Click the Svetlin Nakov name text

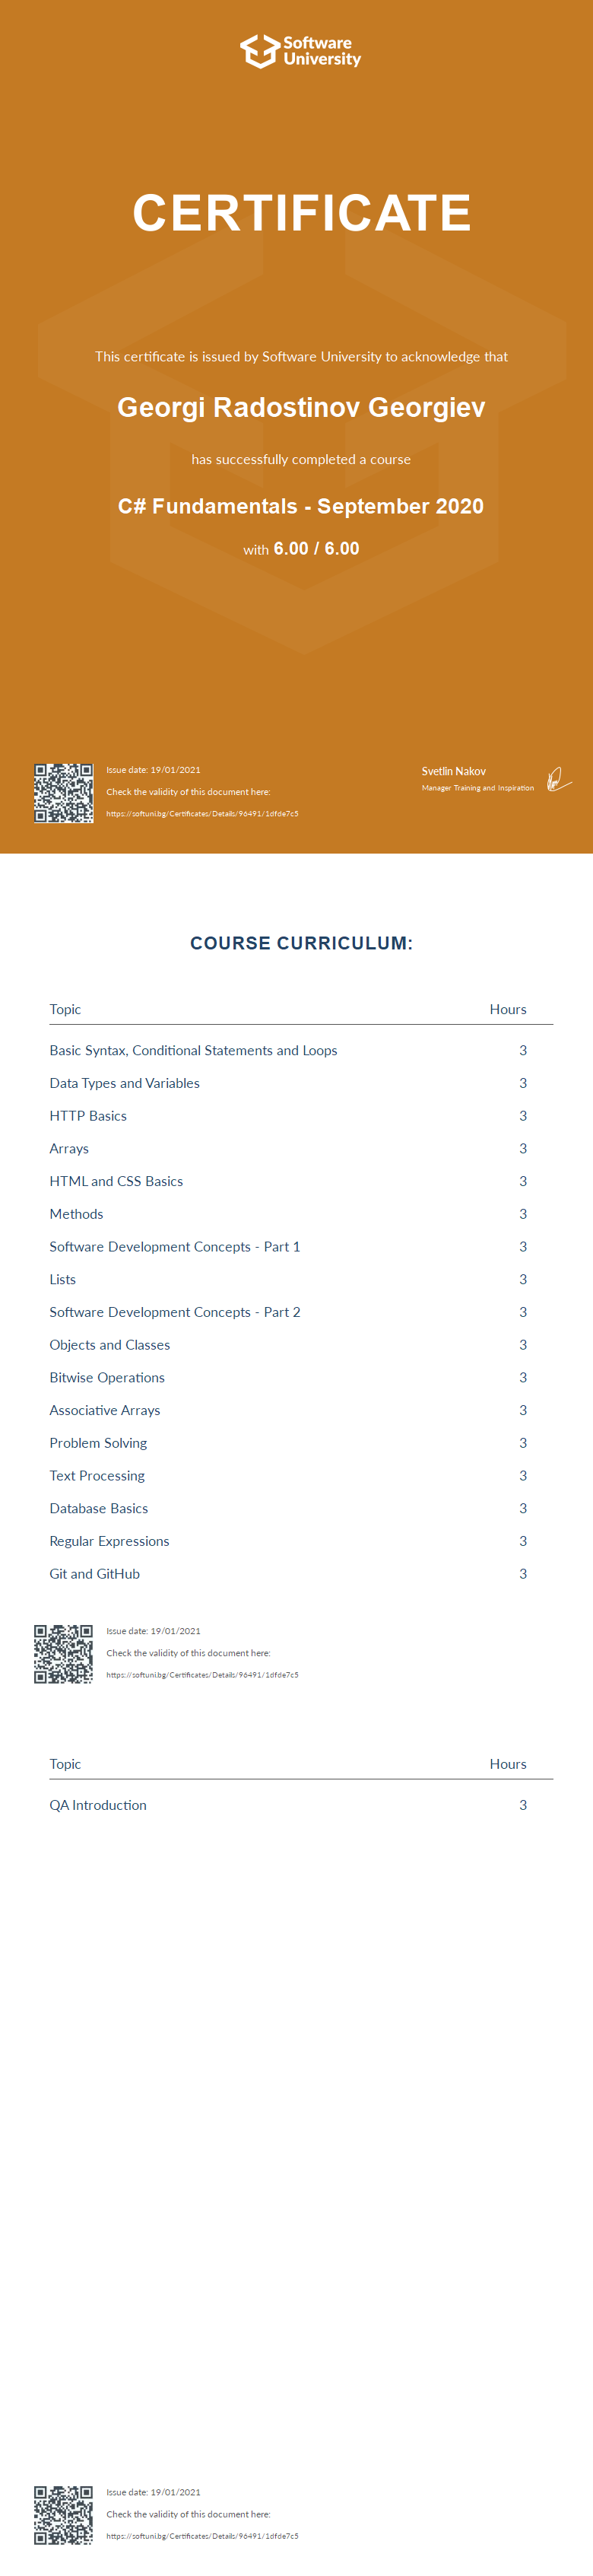click(x=453, y=771)
